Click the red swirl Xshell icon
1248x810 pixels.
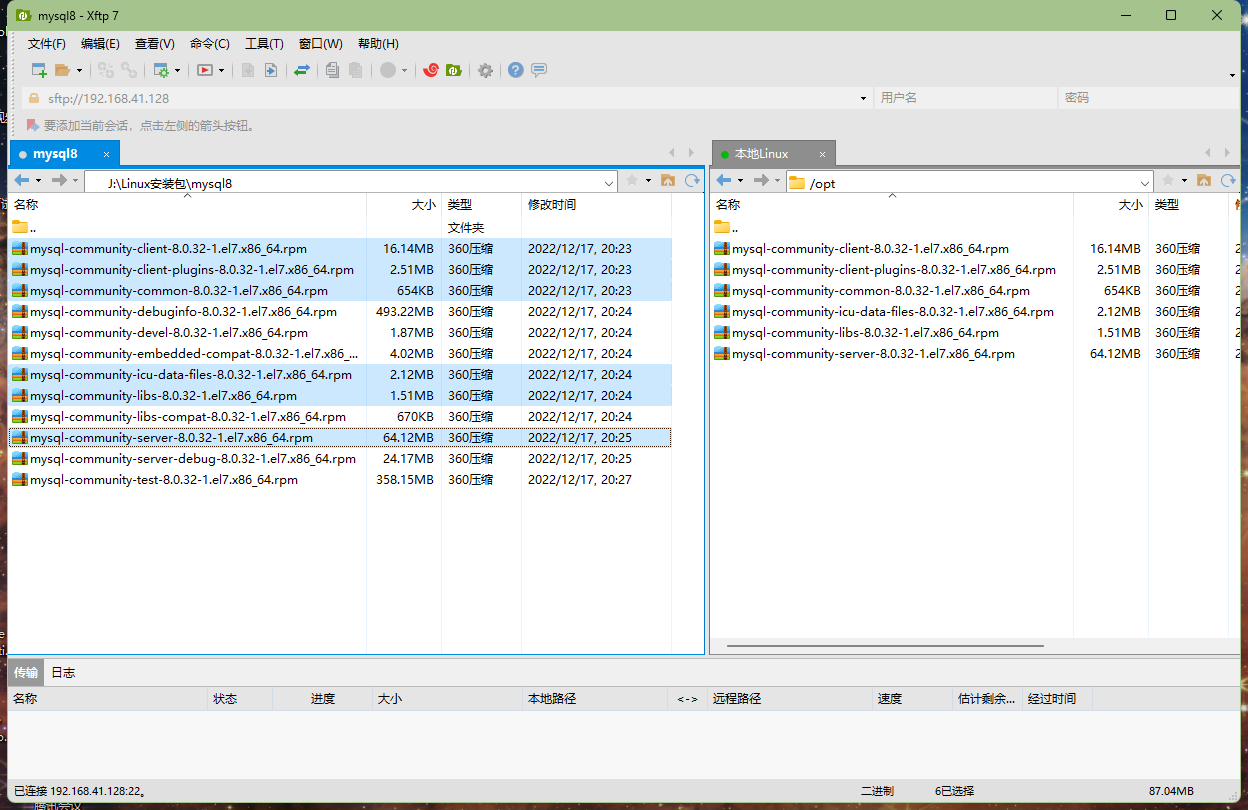point(431,70)
